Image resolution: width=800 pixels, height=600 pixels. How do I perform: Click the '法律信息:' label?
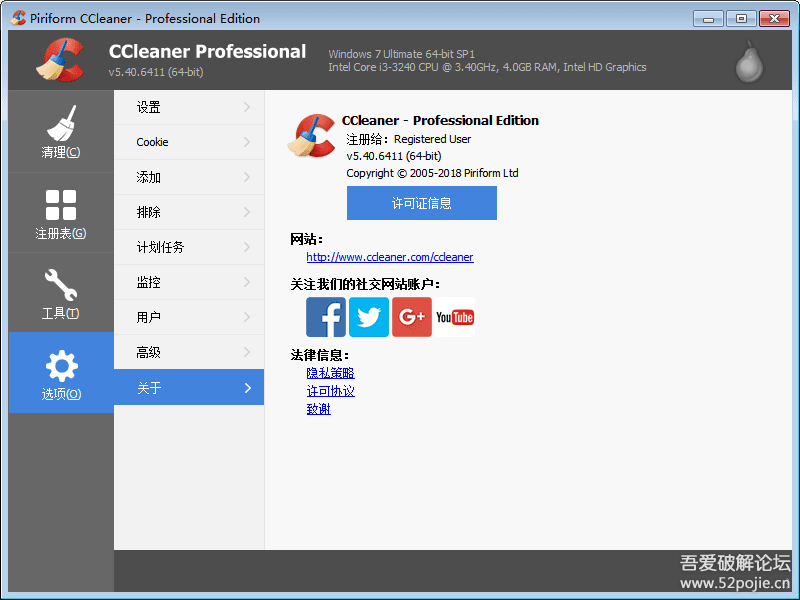pyautogui.click(x=320, y=355)
